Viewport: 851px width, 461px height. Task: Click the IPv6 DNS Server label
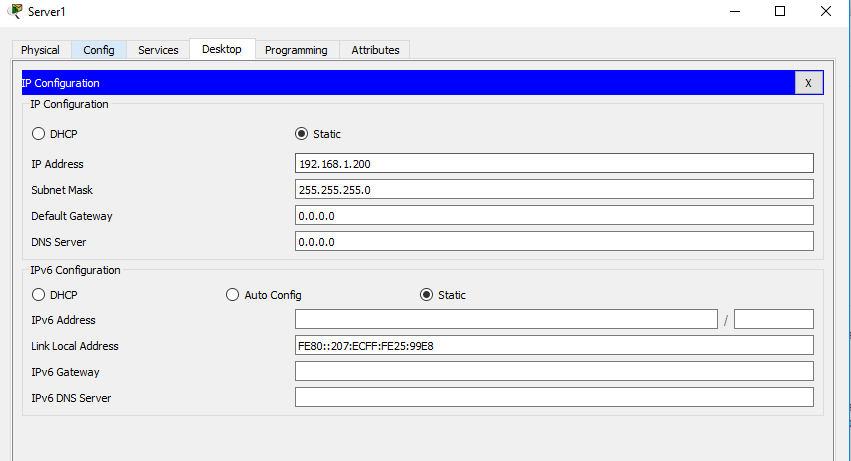coord(71,398)
